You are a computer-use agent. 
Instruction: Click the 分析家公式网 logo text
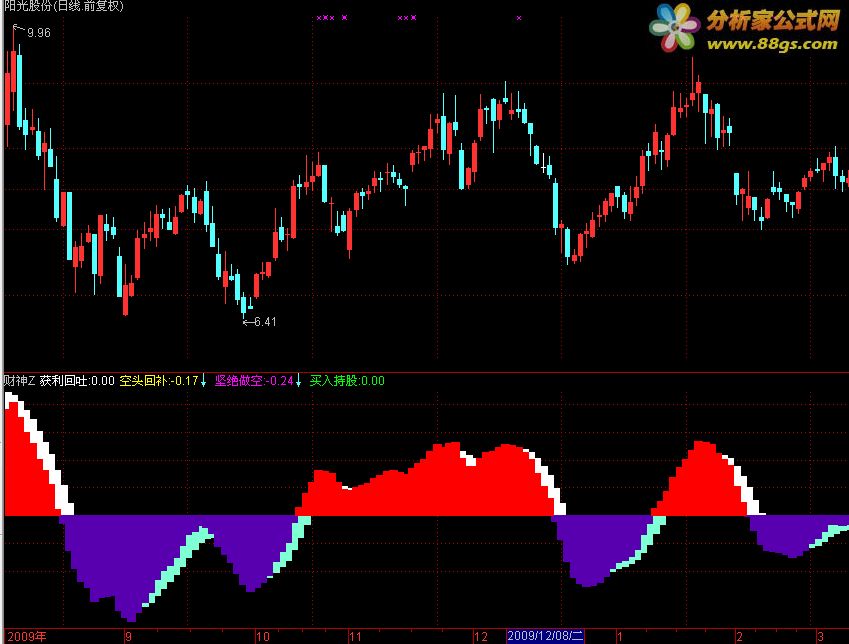[773, 21]
